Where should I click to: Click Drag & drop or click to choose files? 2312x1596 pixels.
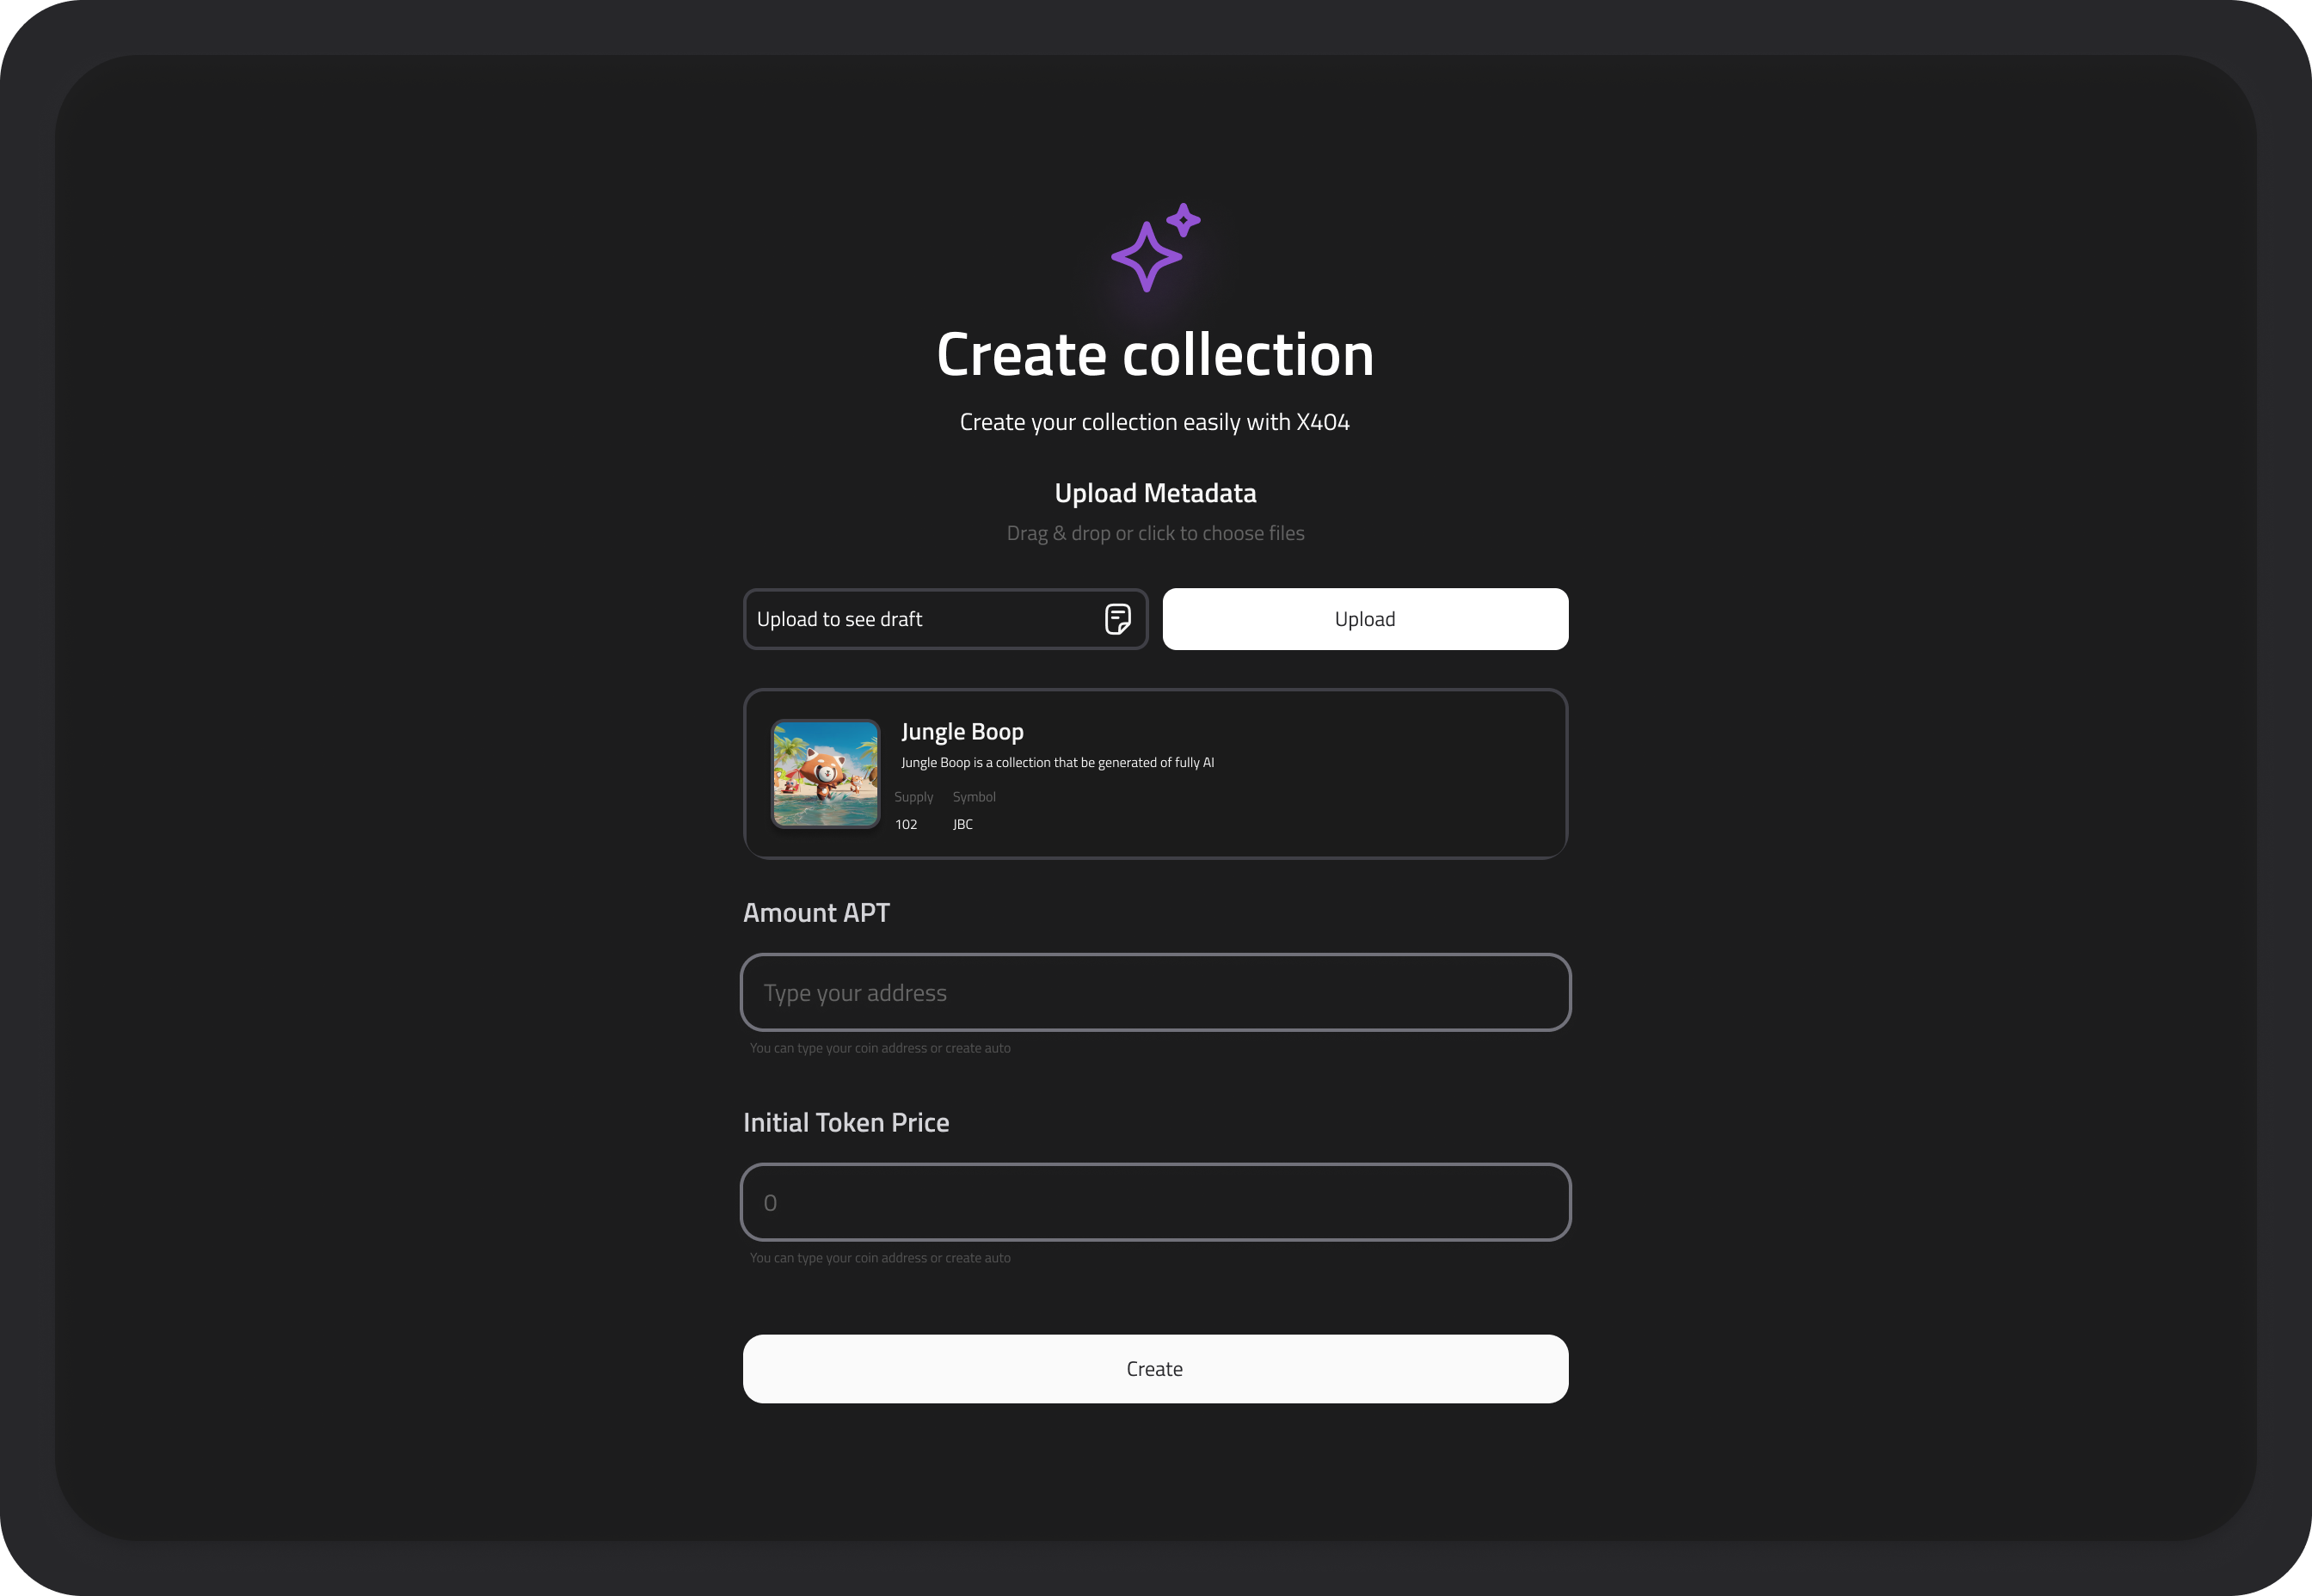pyautogui.click(x=1155, y=533)
